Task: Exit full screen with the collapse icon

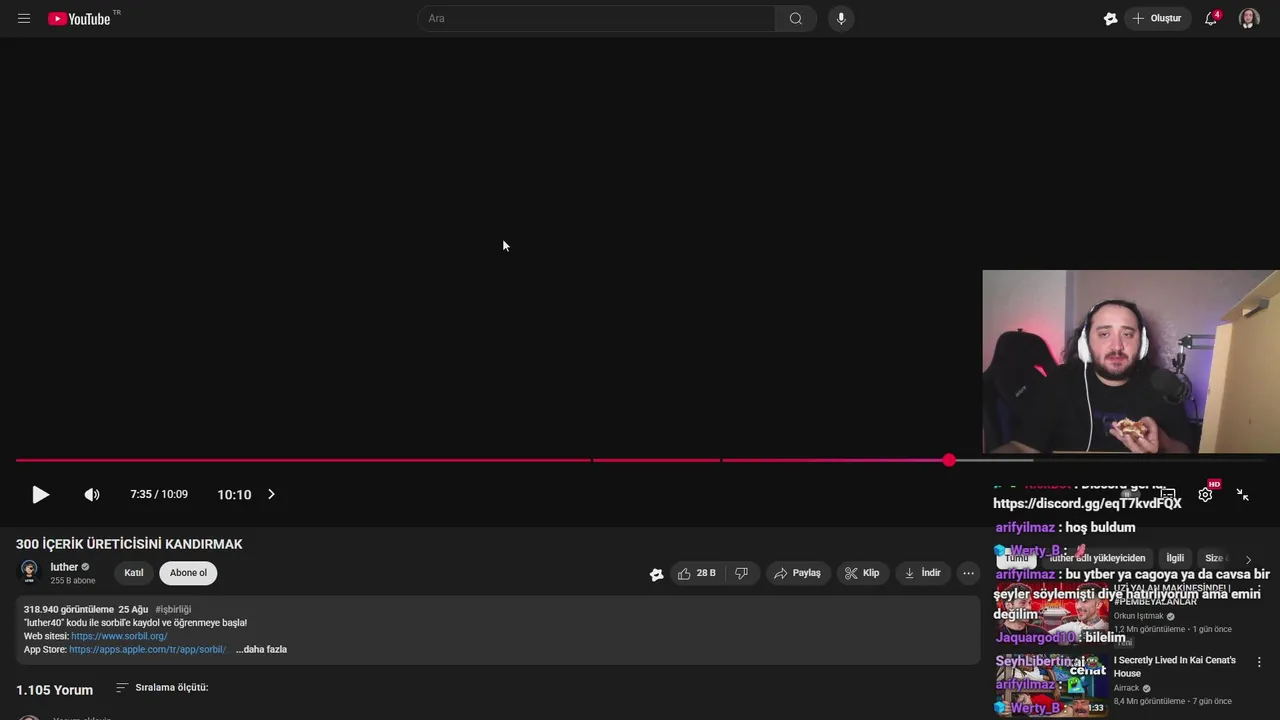Action: click(1243, 494)
